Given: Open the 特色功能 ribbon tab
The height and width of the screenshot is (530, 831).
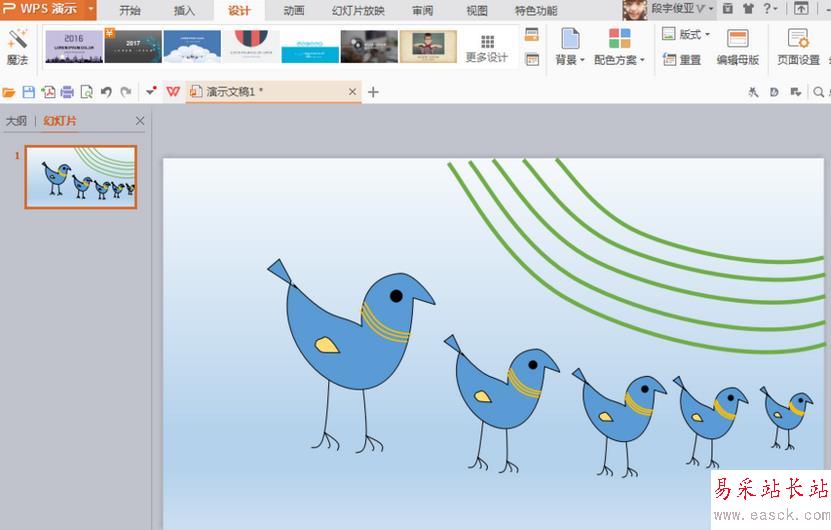Looking at the screenshot, I should (x=536, y=10).
